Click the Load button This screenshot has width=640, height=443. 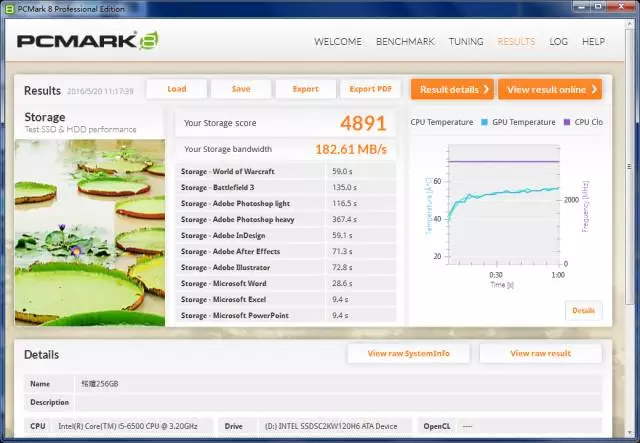pyautogui.click(x=177, y=89)
